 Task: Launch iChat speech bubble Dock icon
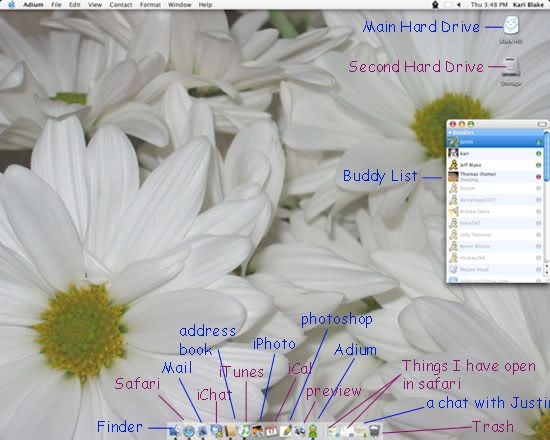coord(216,431)
